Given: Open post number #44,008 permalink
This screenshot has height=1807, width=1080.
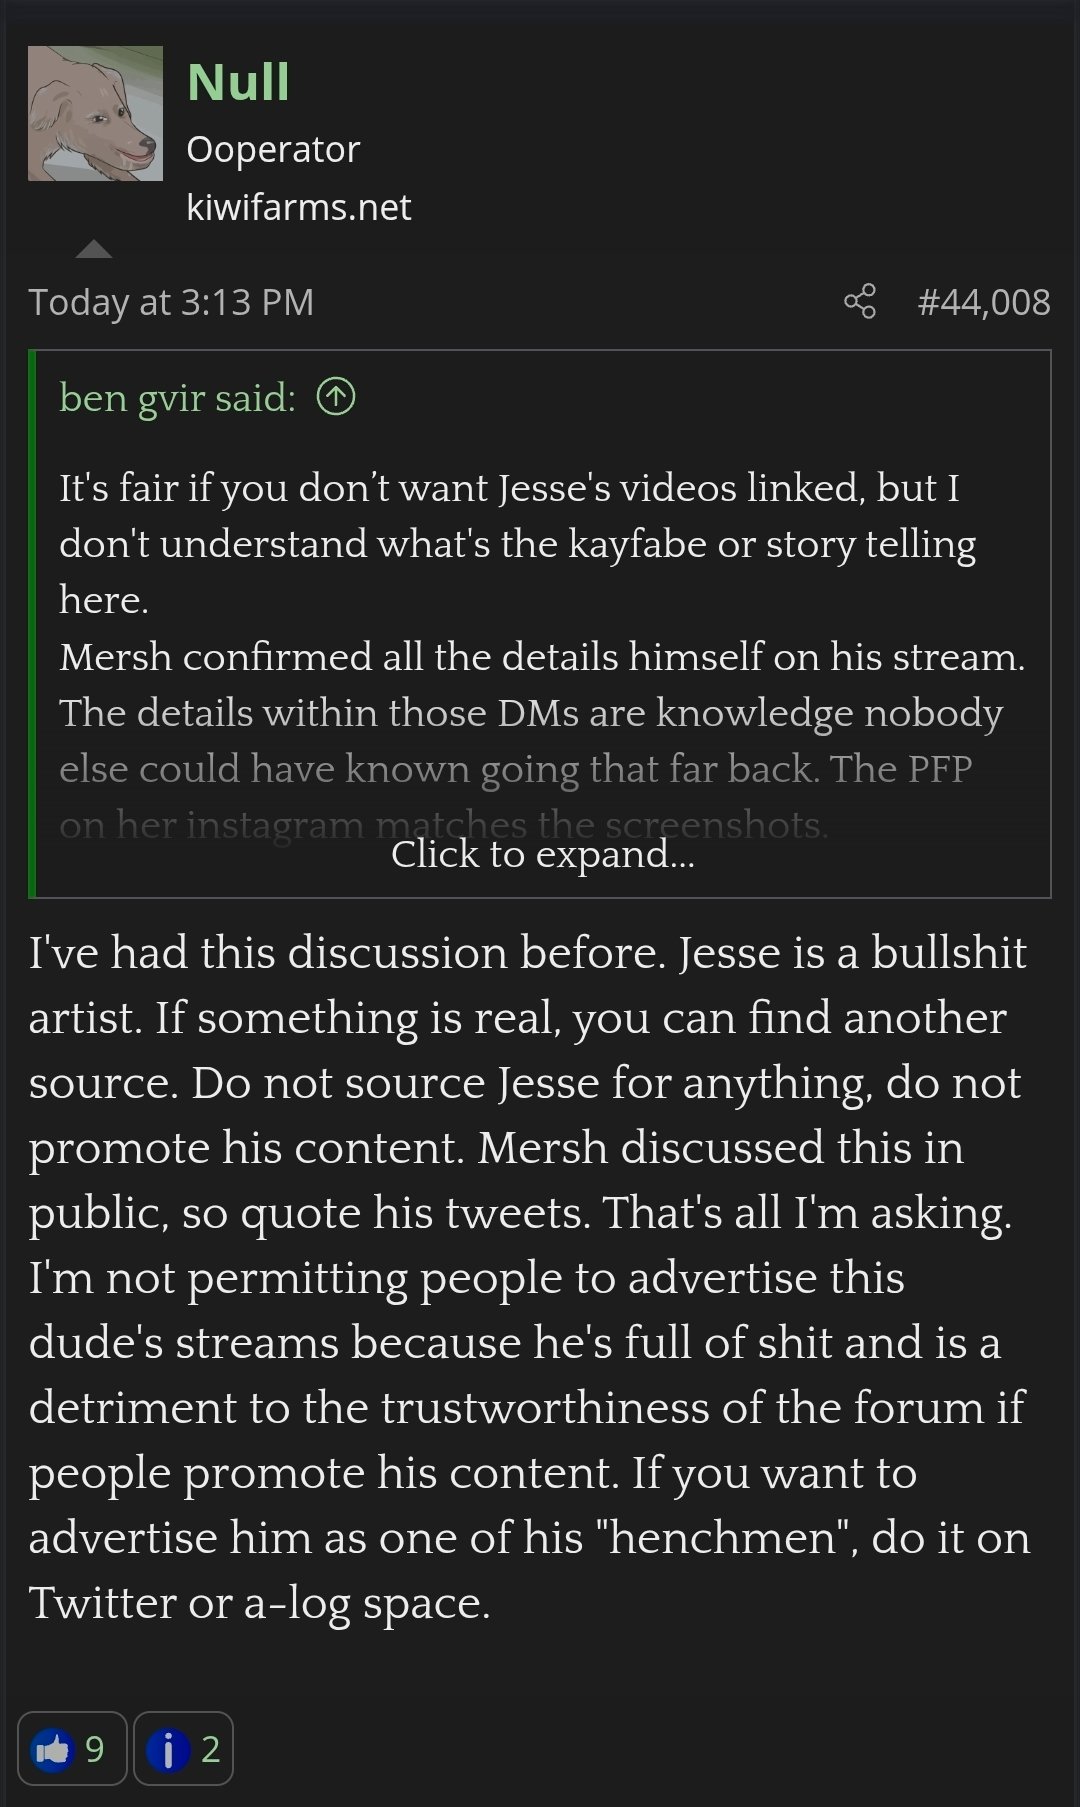Looking at the screenshot, I should [x=984, y=302].
